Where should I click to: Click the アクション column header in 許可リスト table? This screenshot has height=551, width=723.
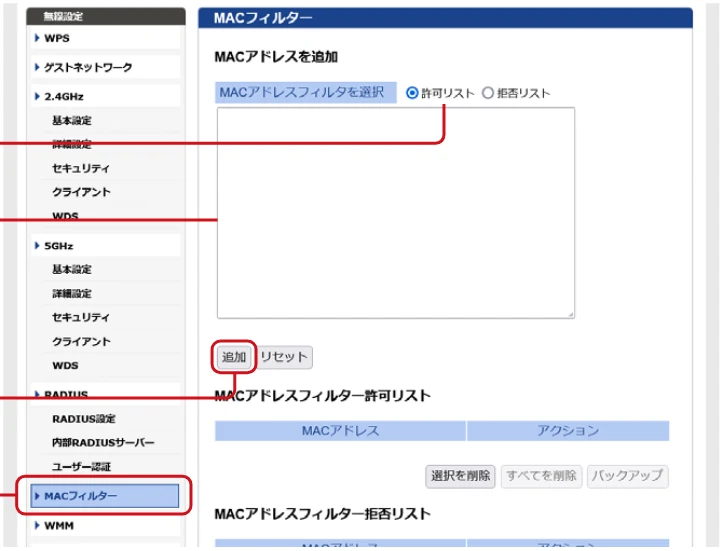568,431
